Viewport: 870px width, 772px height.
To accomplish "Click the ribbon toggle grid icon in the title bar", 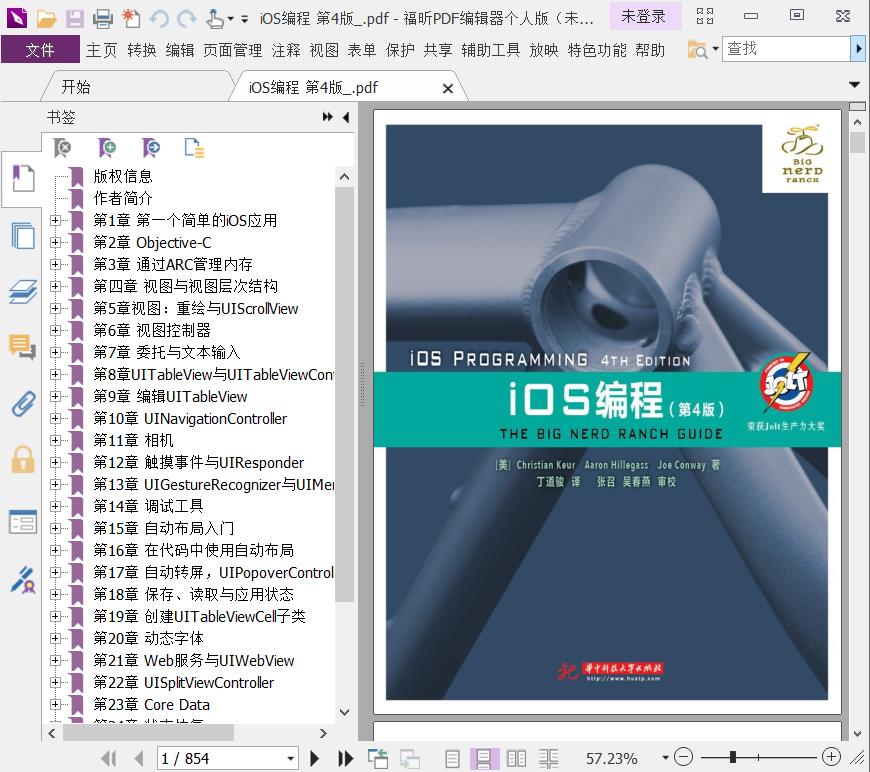I will (x=705, y=16).
